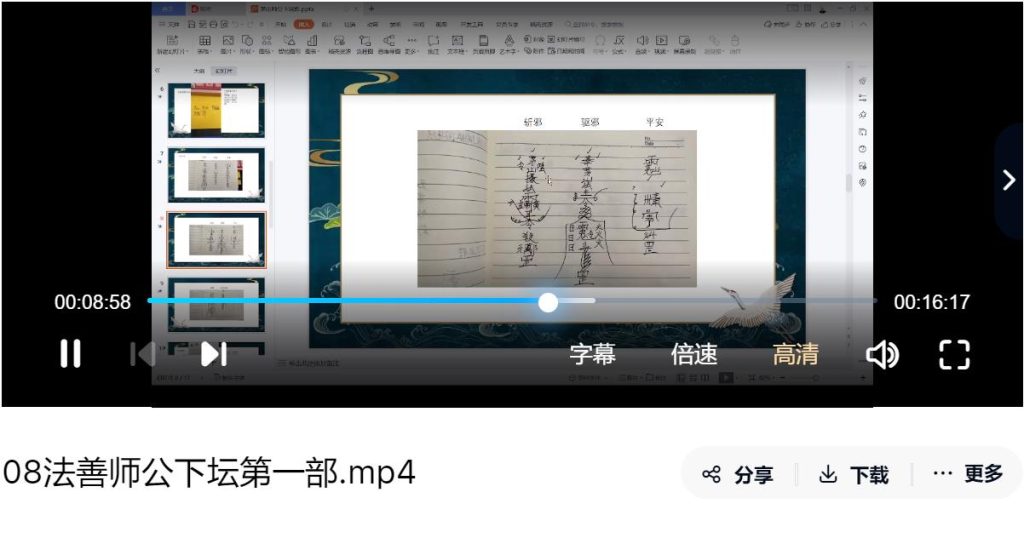Toggle subtitles with the 字幕 button
1024x538 pixels.
(592, 354)
